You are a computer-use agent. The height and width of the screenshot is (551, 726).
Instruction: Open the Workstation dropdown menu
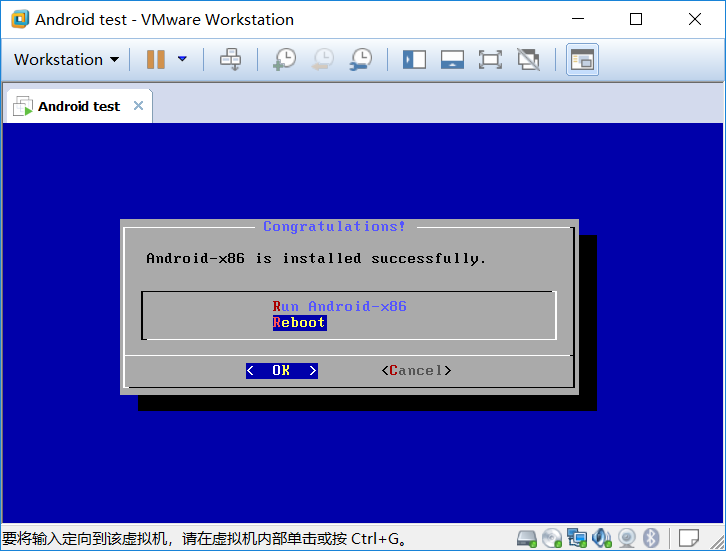66,60
